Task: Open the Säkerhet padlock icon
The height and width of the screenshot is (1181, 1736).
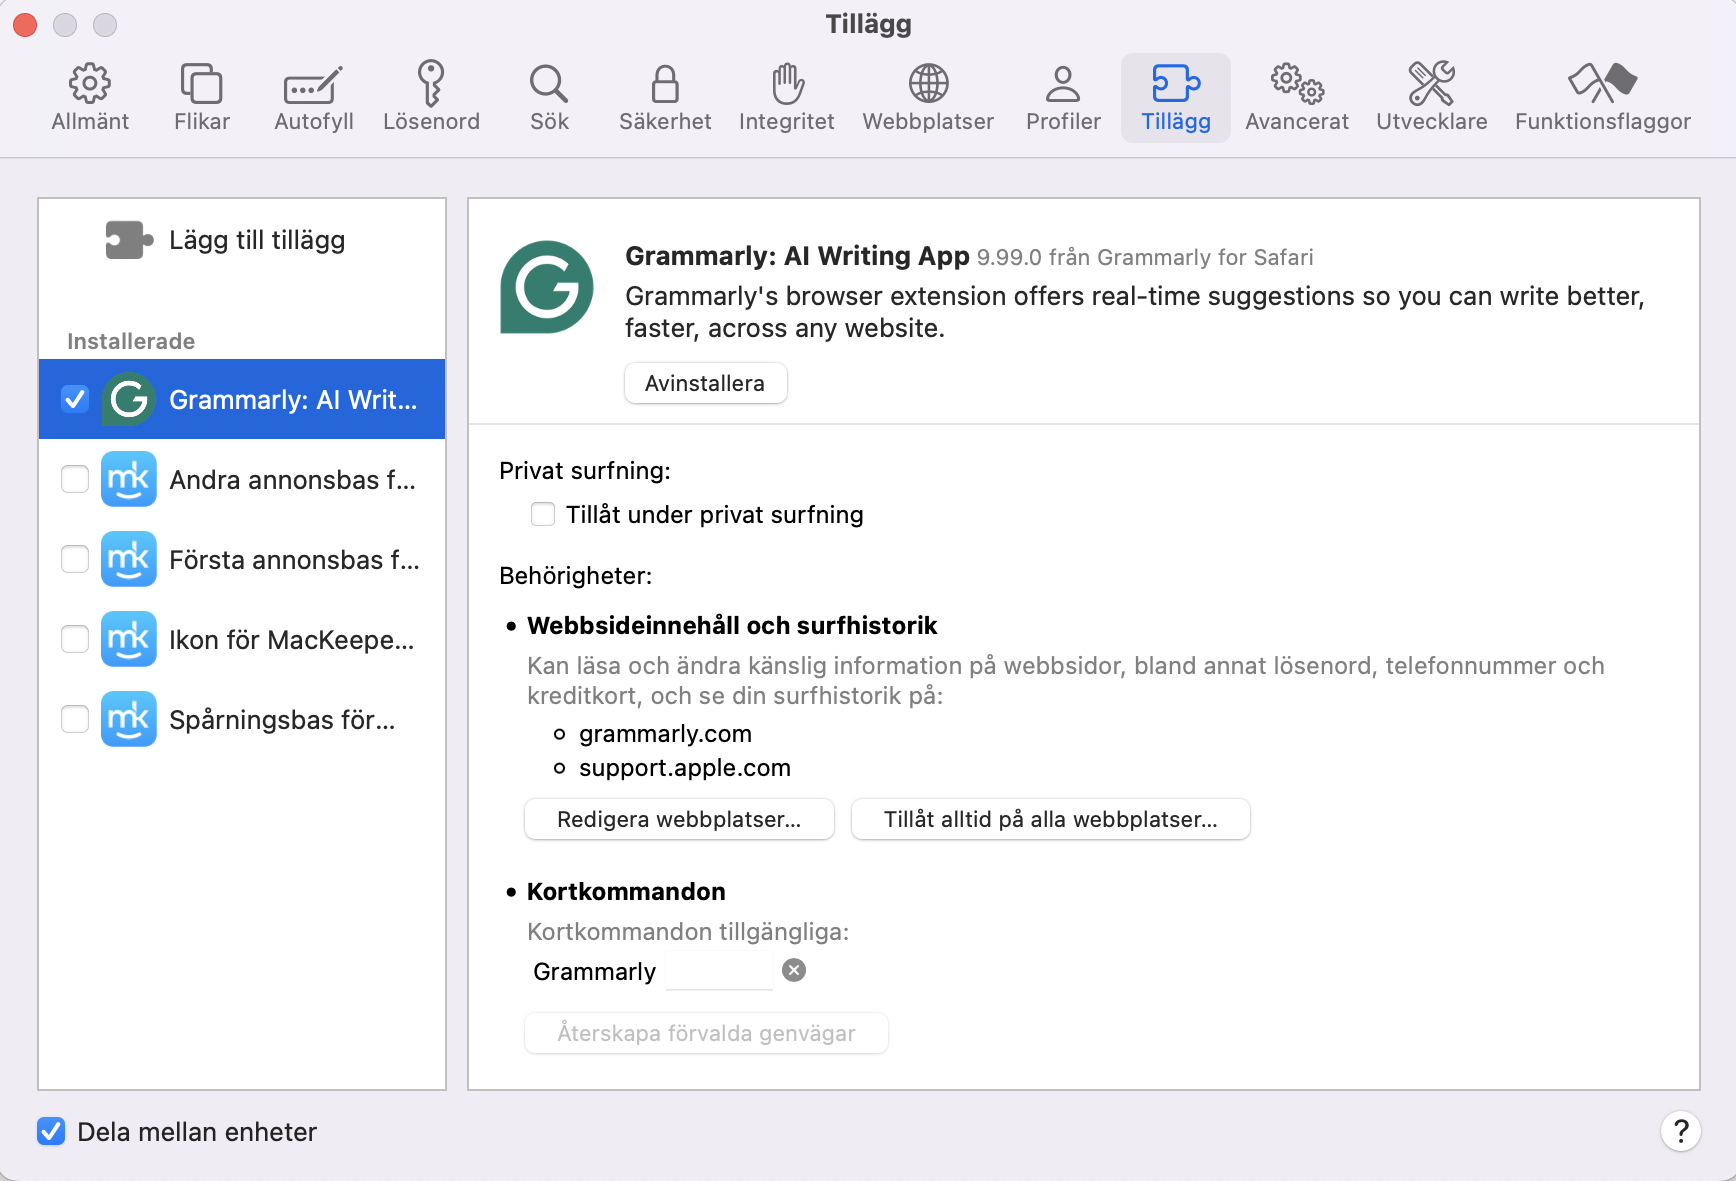Action: coord(665,84)
